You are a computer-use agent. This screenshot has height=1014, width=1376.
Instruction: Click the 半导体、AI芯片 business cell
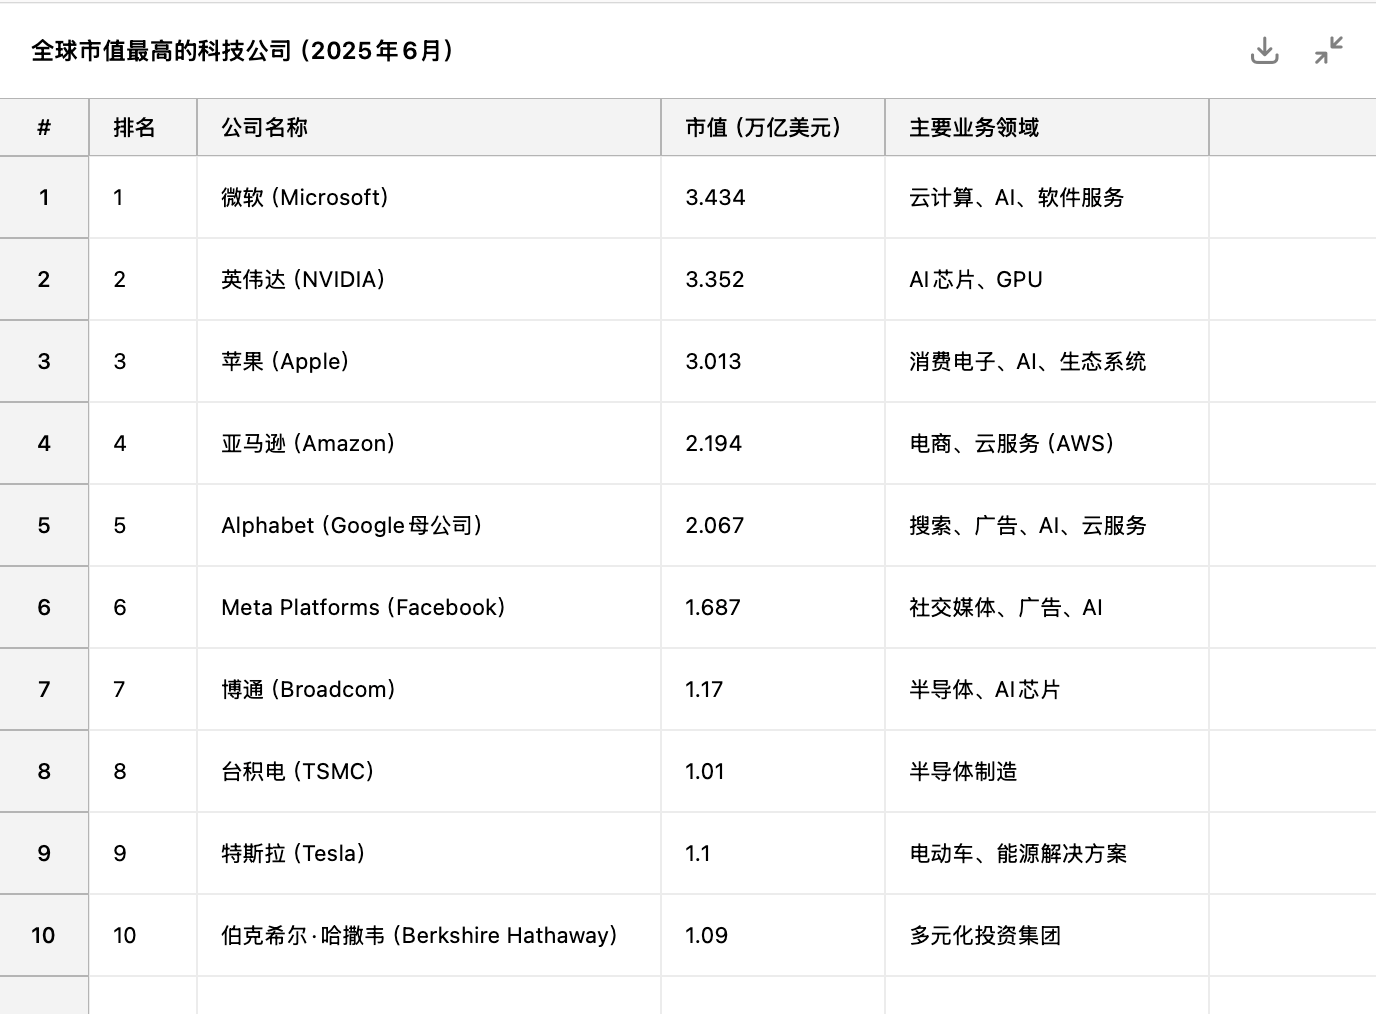tap(1047, 689)
